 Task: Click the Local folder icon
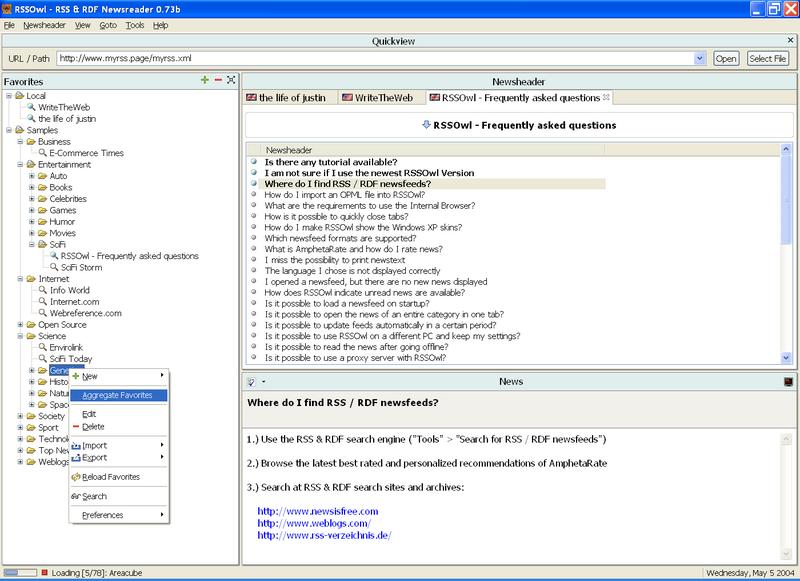click(20, 95)
